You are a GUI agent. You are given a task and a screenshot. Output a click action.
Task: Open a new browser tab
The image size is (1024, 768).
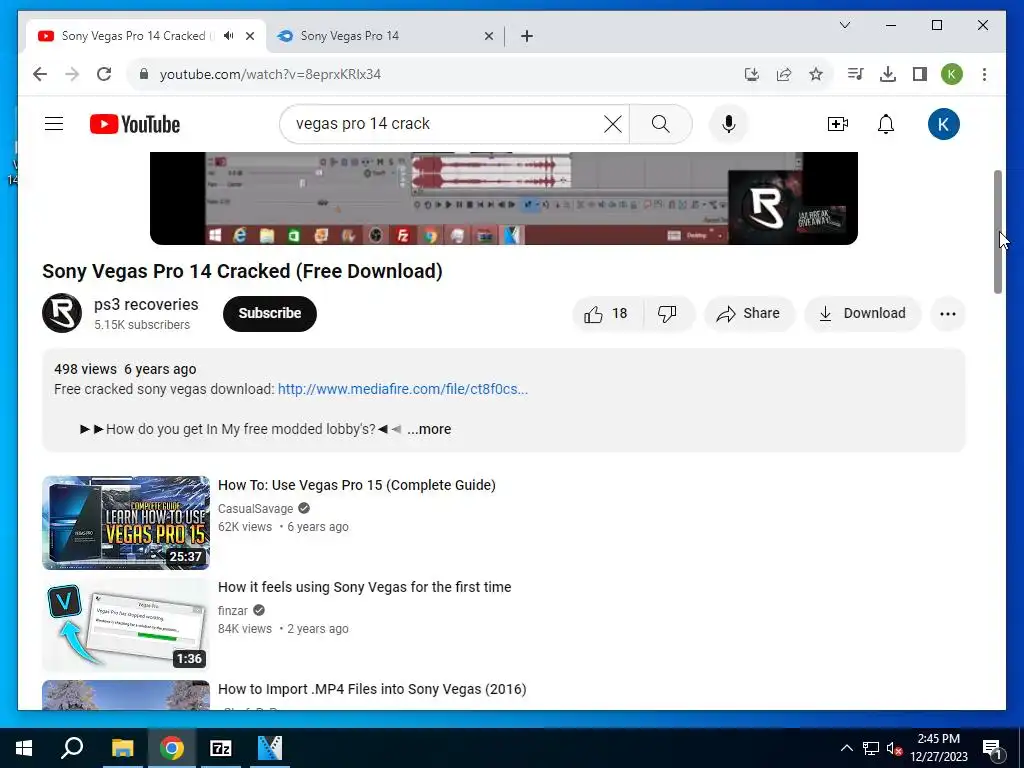click(527, 36)
